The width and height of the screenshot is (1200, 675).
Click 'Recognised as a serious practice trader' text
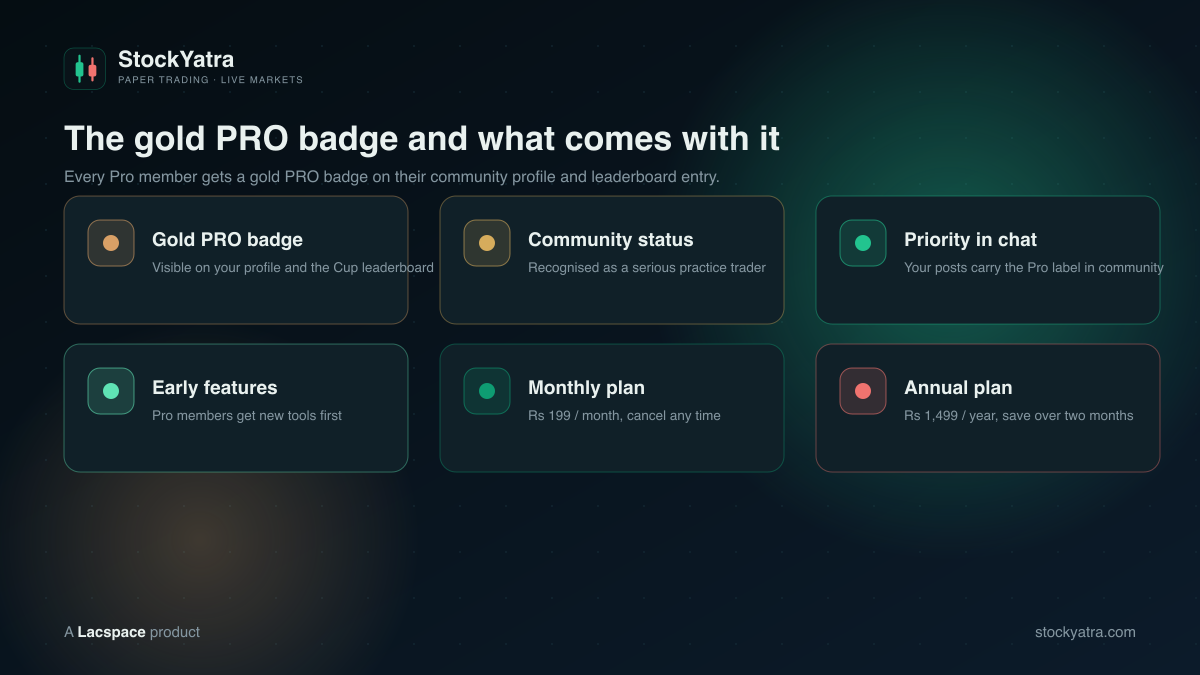click(x=647, y=268)
